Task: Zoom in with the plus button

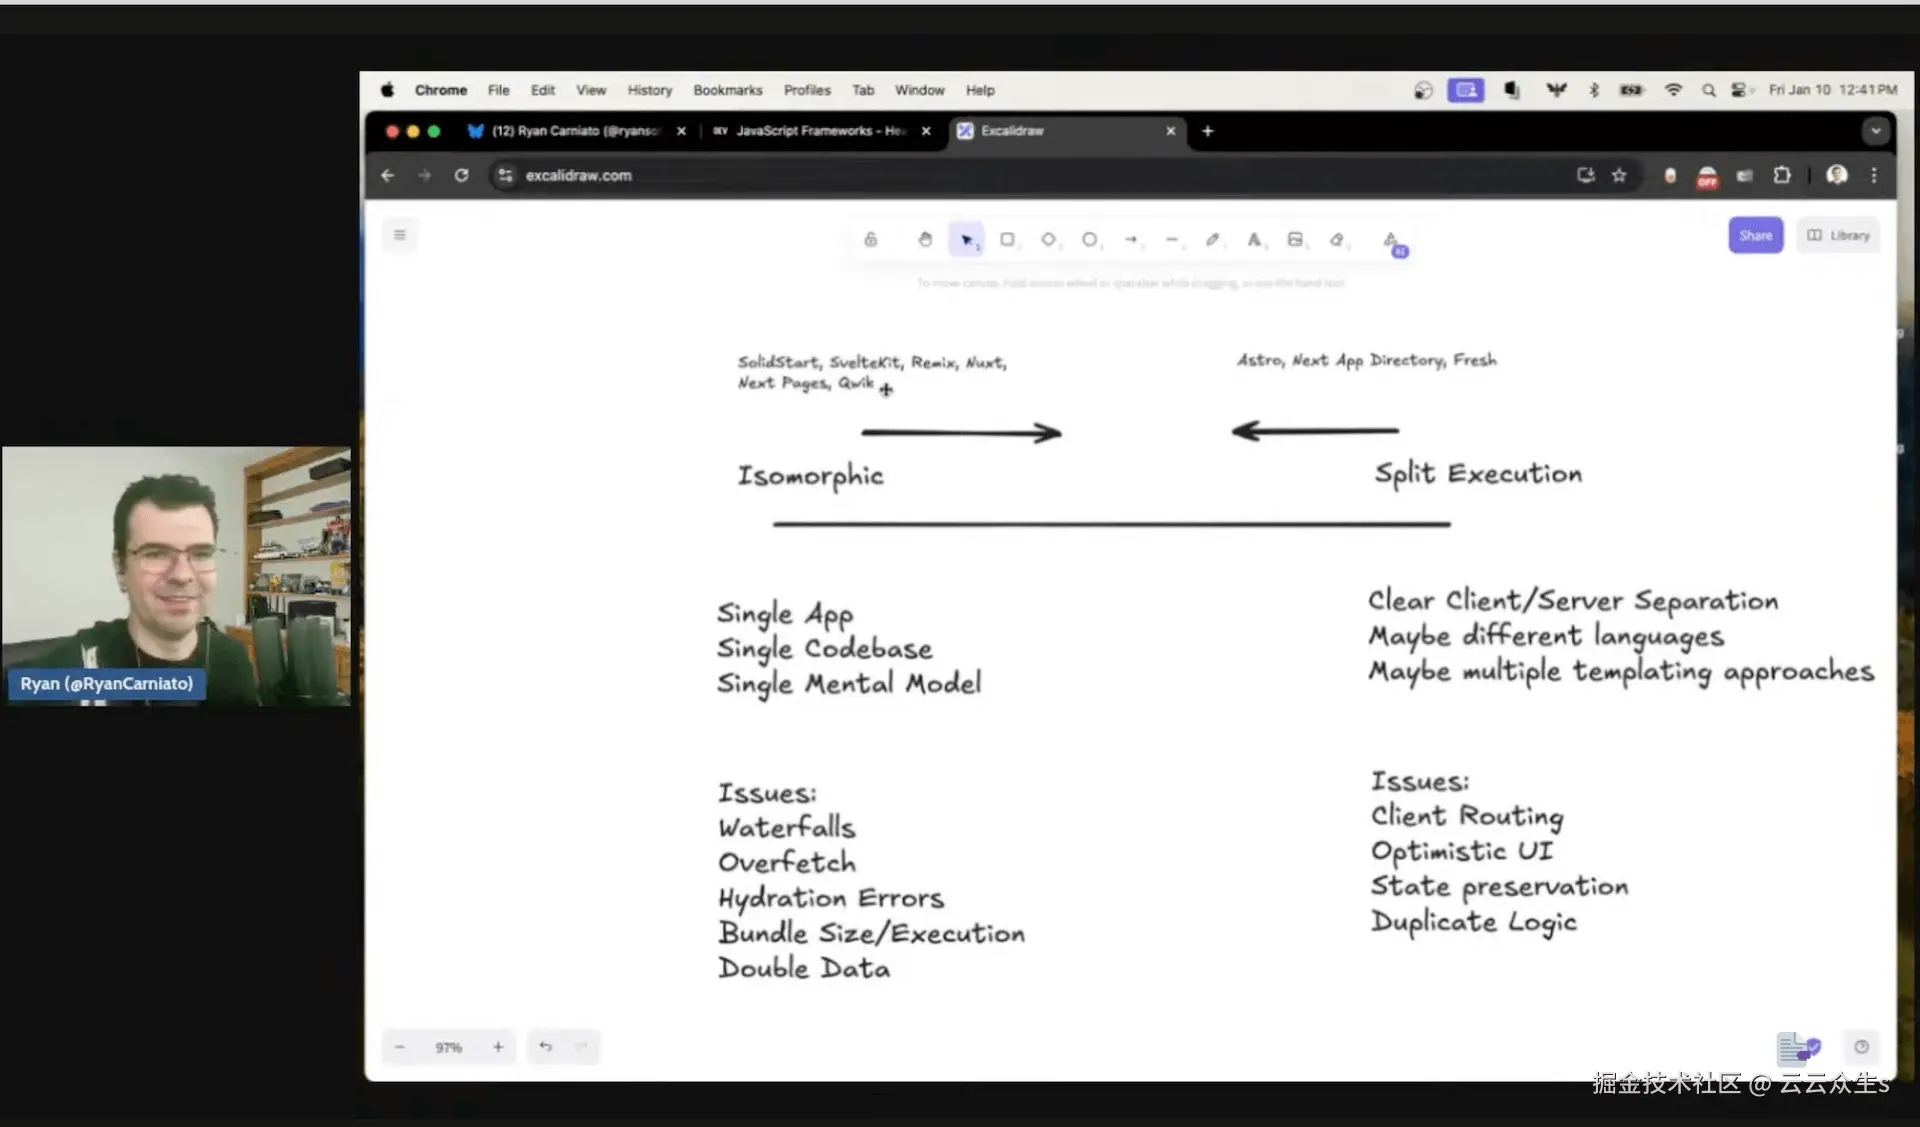Action: pos(498,1047)
